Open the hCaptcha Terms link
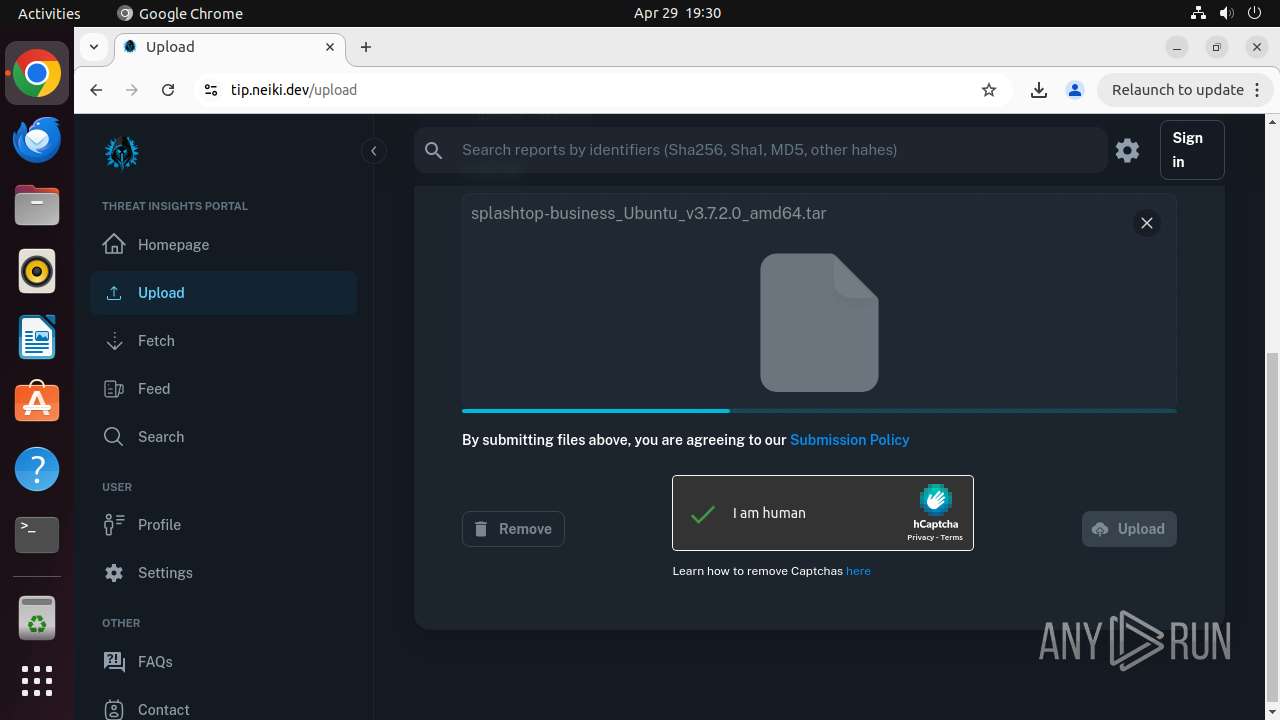This screenshot has width=1280, height=720. pyautogui.click(x=951, y=538)
